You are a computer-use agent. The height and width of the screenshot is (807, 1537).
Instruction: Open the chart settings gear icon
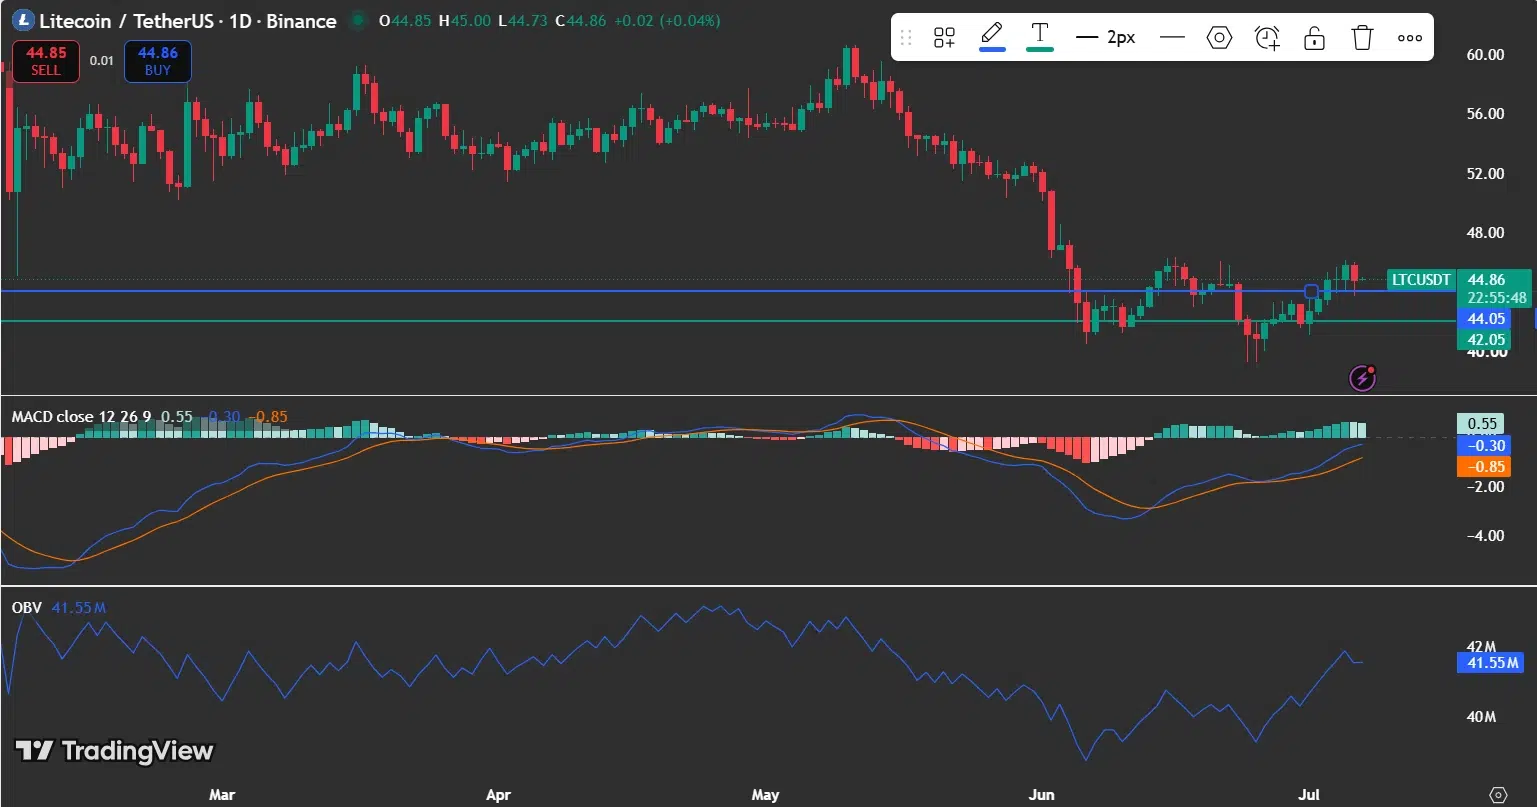click(x=1497, y=795)
